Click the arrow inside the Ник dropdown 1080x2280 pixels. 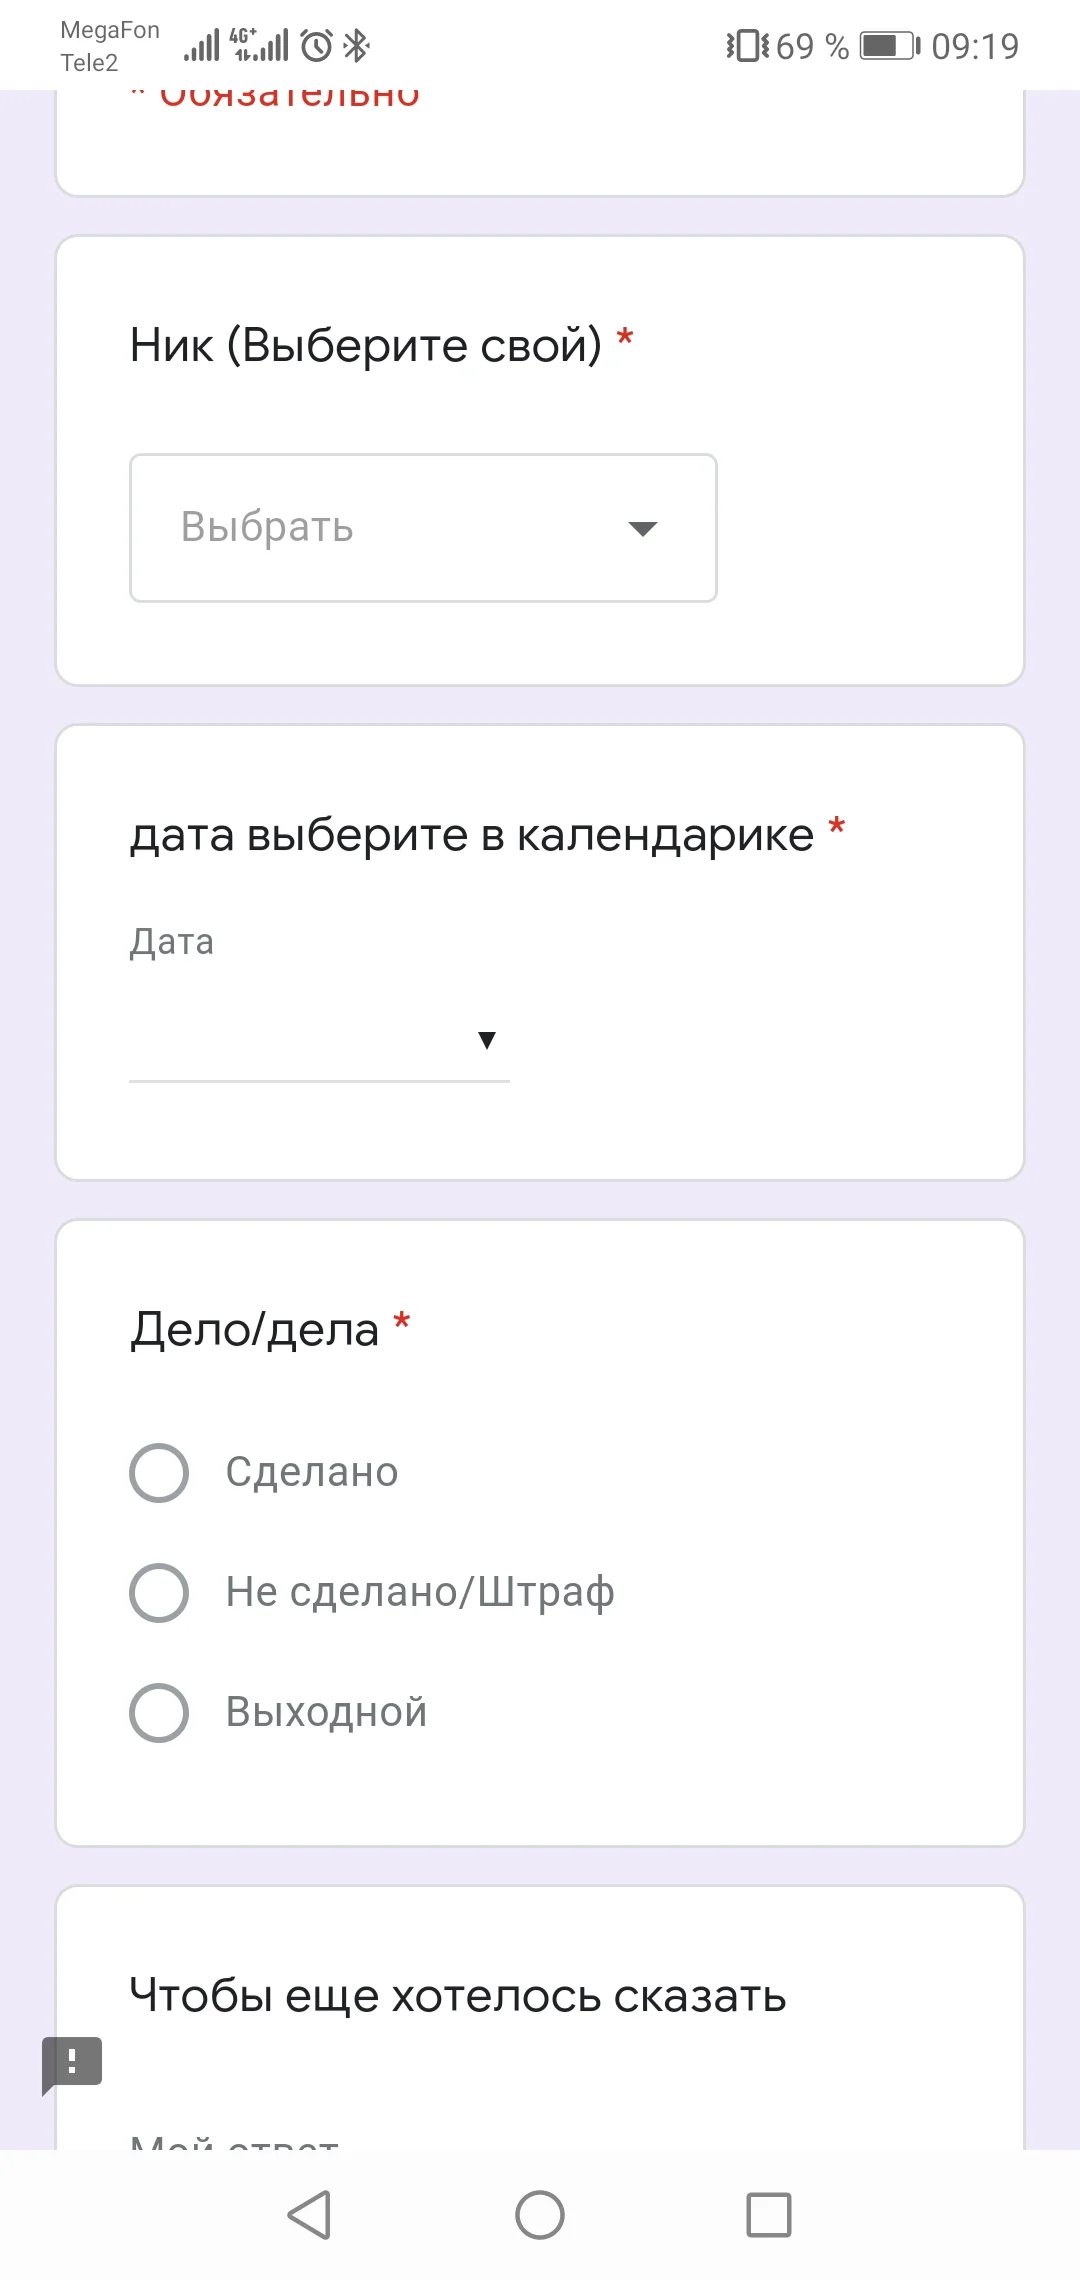pyautogui.click(x=642, y=528)
